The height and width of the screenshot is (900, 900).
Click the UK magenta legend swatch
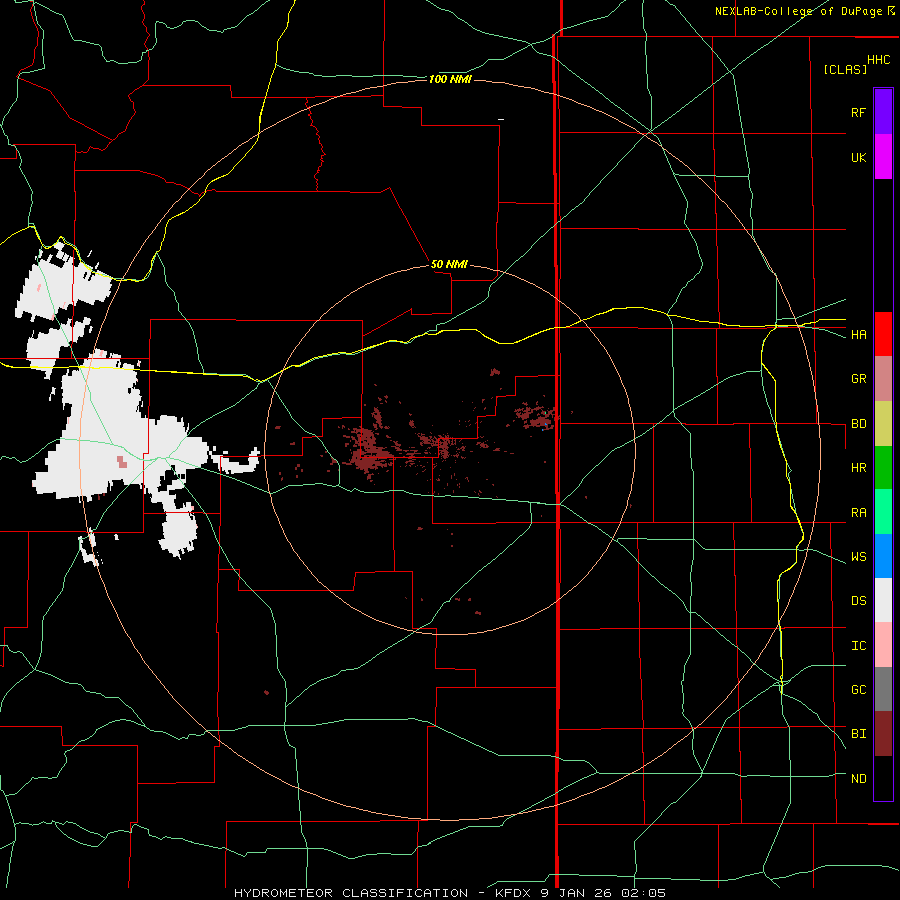pyautogui.click(x=883, y=157)
